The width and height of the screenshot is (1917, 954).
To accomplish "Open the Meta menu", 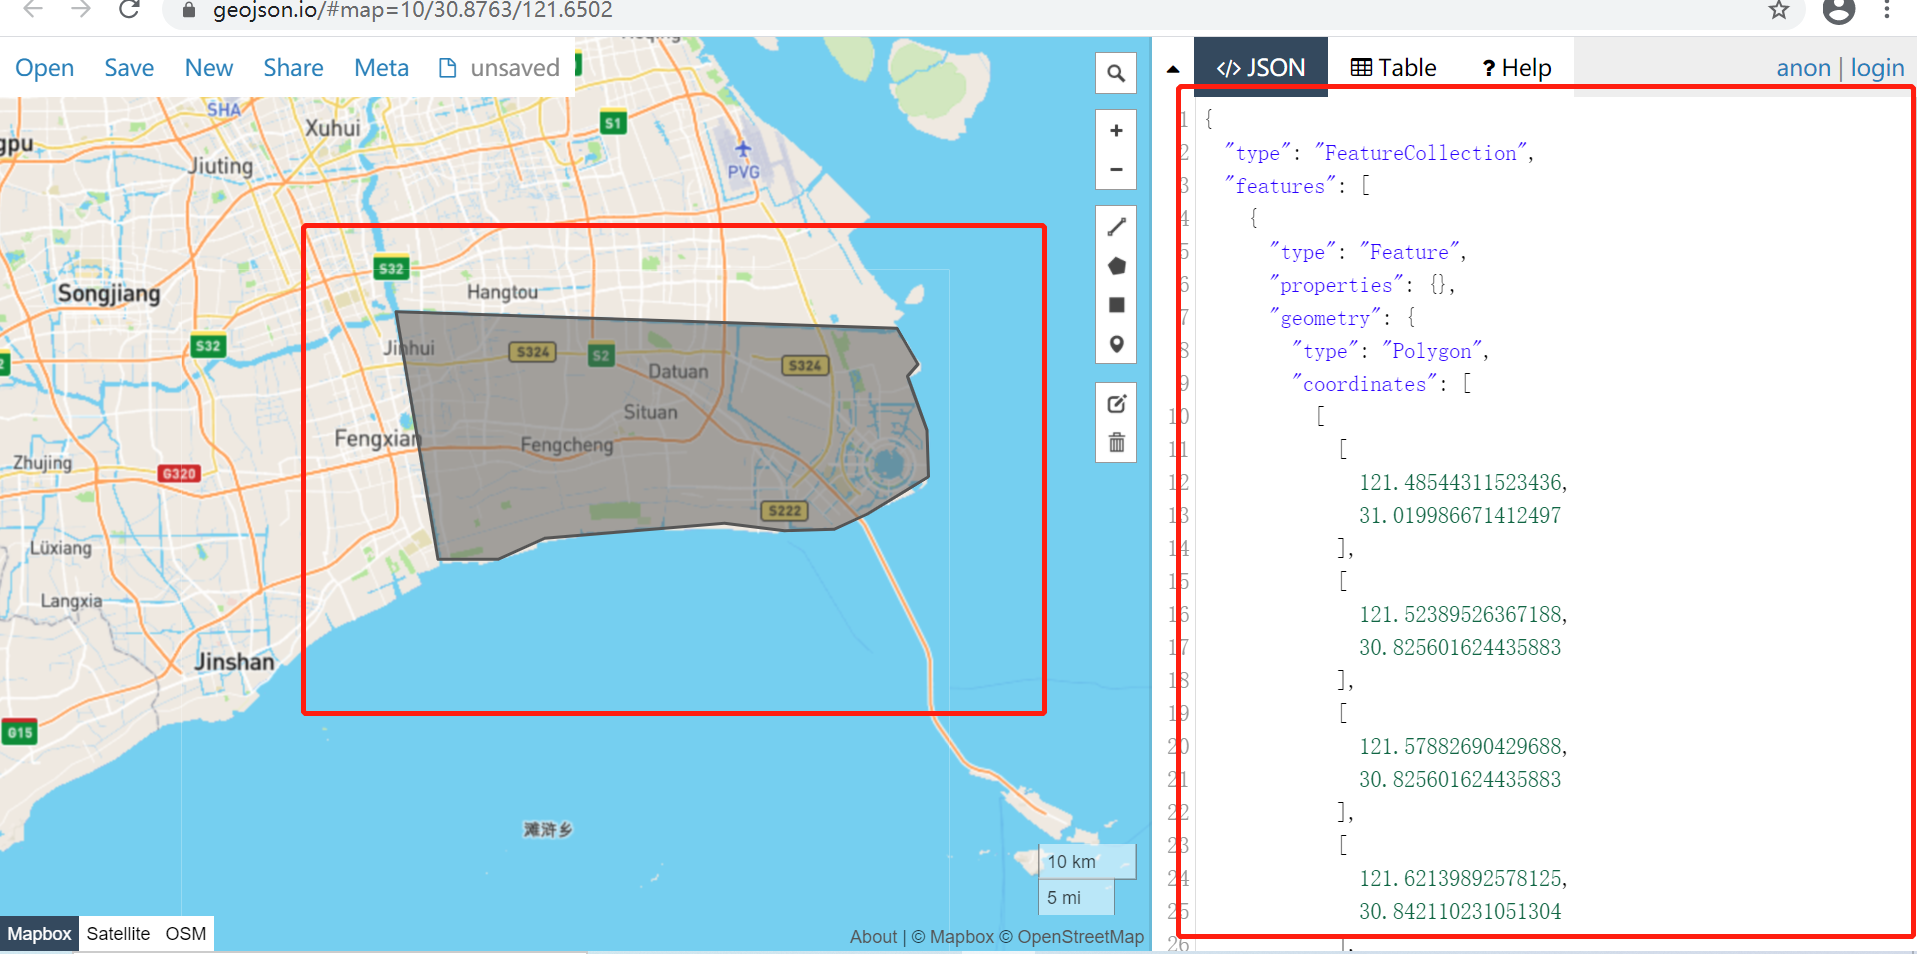I will click(381, 67).
